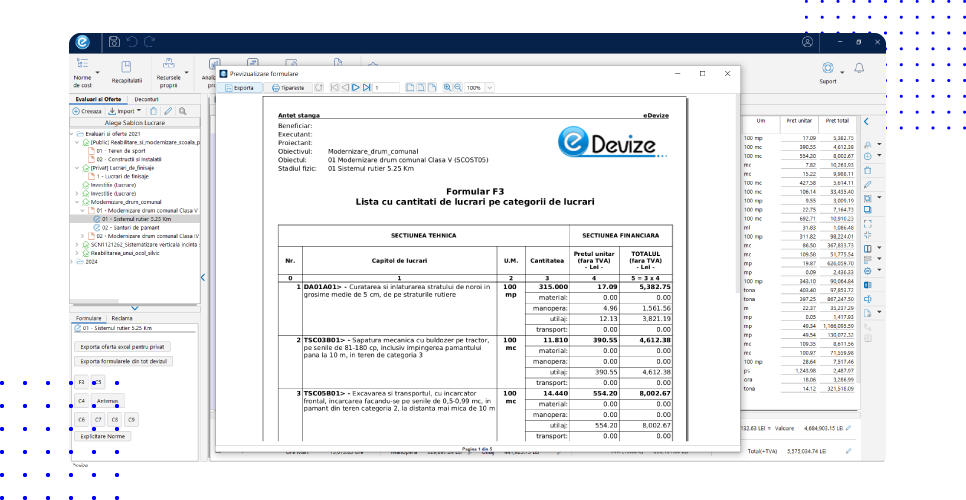Screen dimensions: 966x500
Task: Select 1 - Lucrari de finisaje tree item
Action: click(118, 176)
